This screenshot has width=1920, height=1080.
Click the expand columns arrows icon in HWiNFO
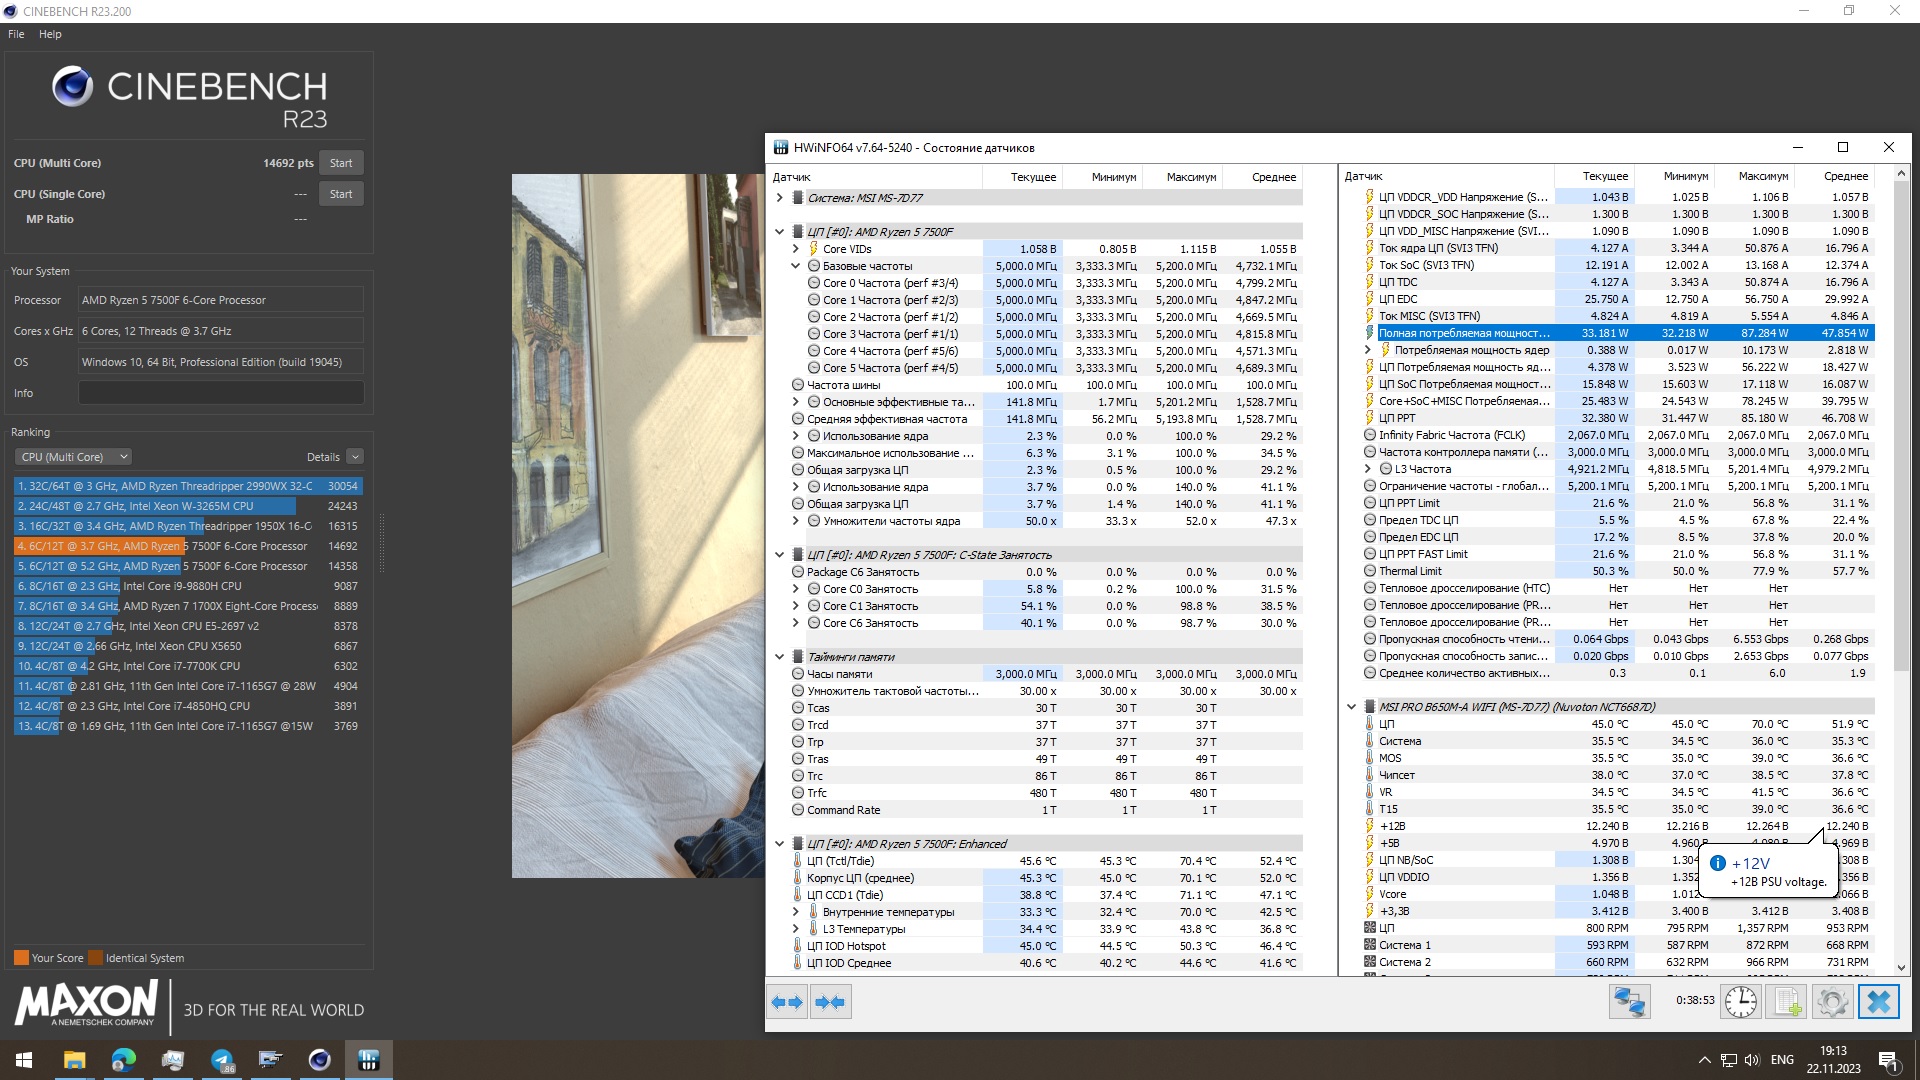coord(788,1002)
